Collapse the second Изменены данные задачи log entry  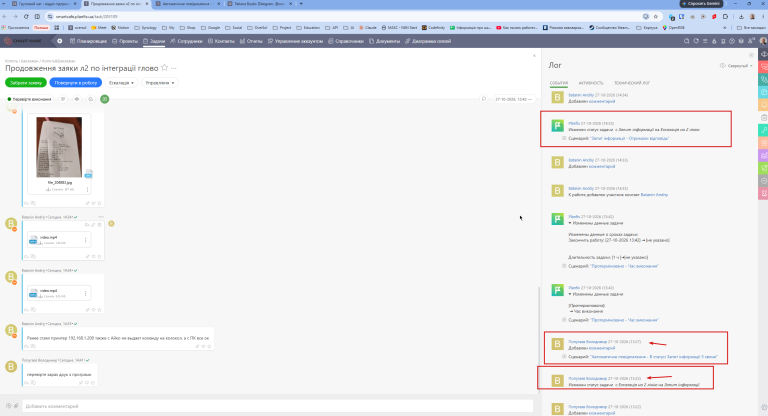point(570,294)
